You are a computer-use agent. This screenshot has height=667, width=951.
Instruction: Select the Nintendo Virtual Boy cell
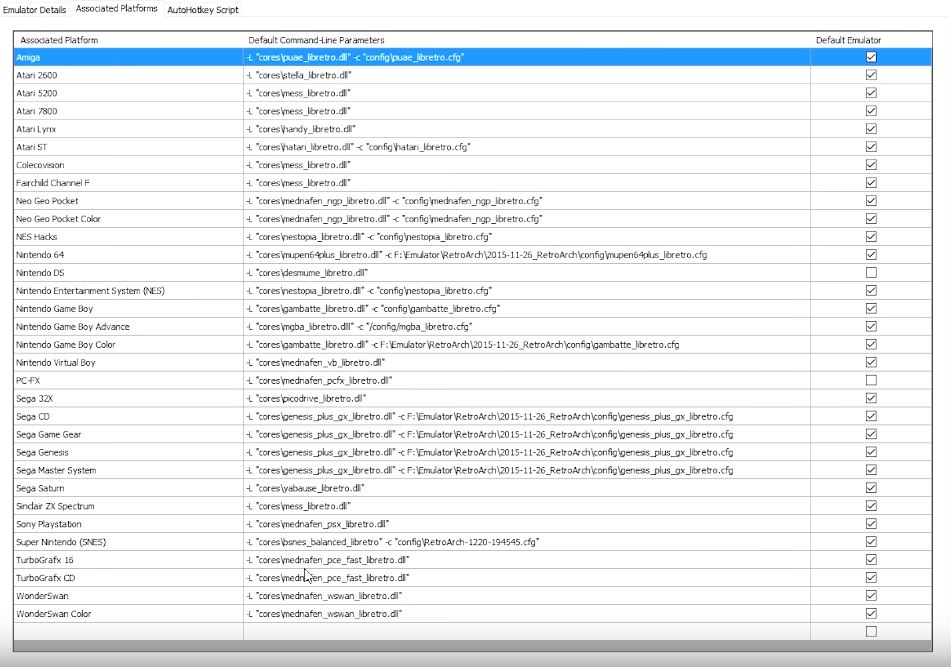pos(128,362)
